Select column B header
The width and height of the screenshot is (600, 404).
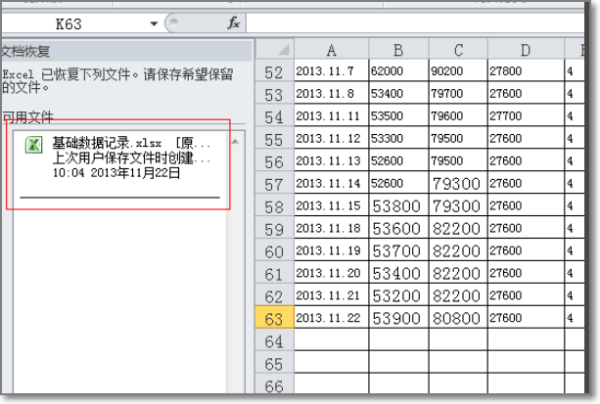coord(398,50)
